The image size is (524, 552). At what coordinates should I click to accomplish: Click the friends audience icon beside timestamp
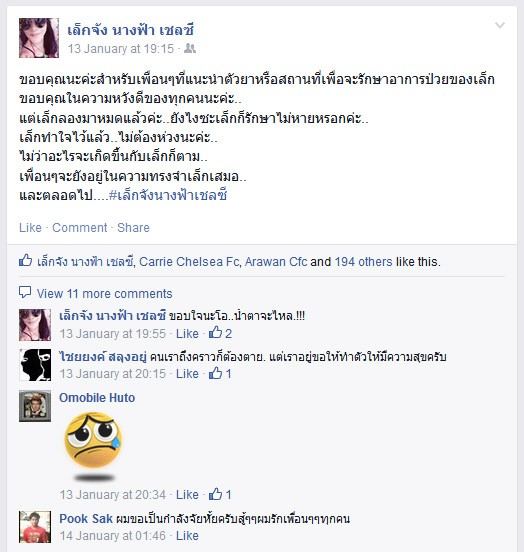(190, 49)
